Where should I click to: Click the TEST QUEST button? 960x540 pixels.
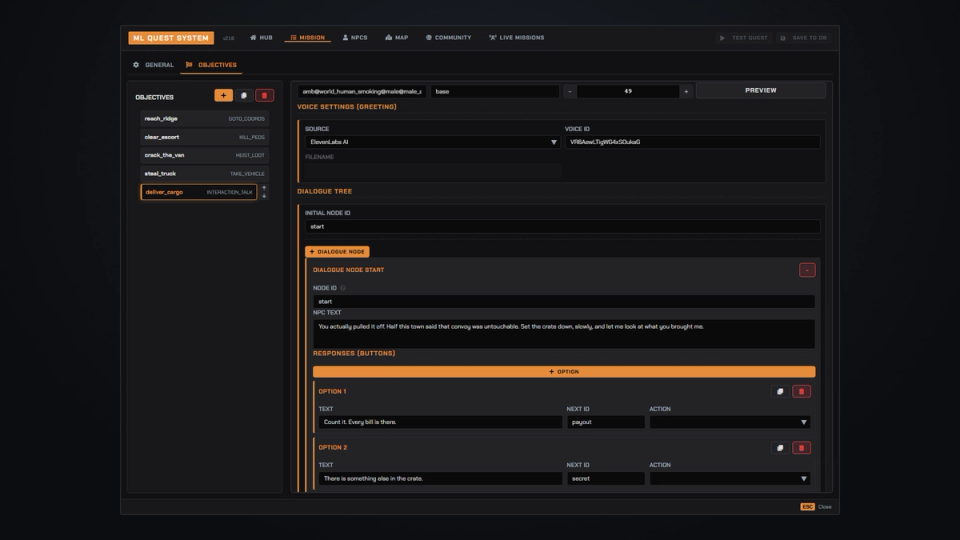coord(743,38)
